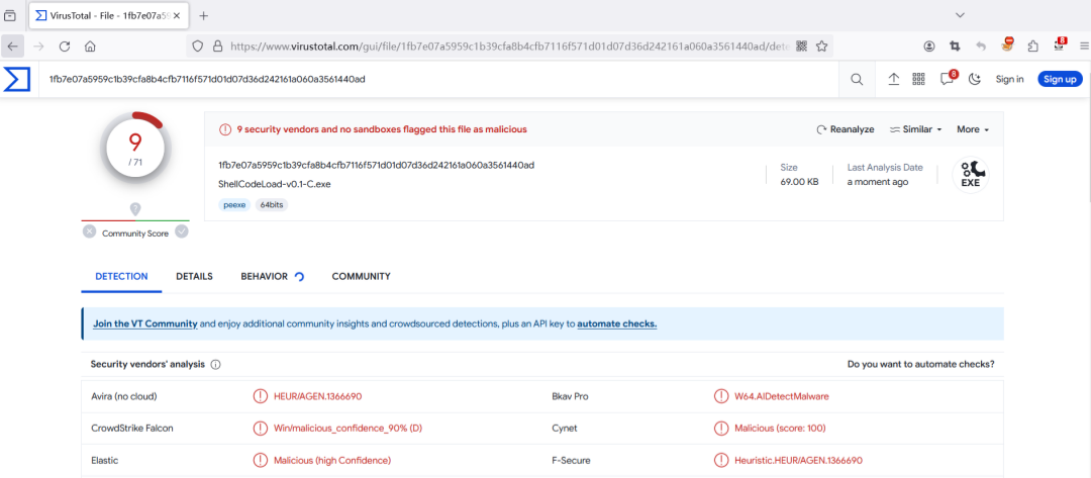Image resolution: width=1091 pixels, height=478 pixels.
Task: Click the Sign up button
Action: pos(1060,79)
